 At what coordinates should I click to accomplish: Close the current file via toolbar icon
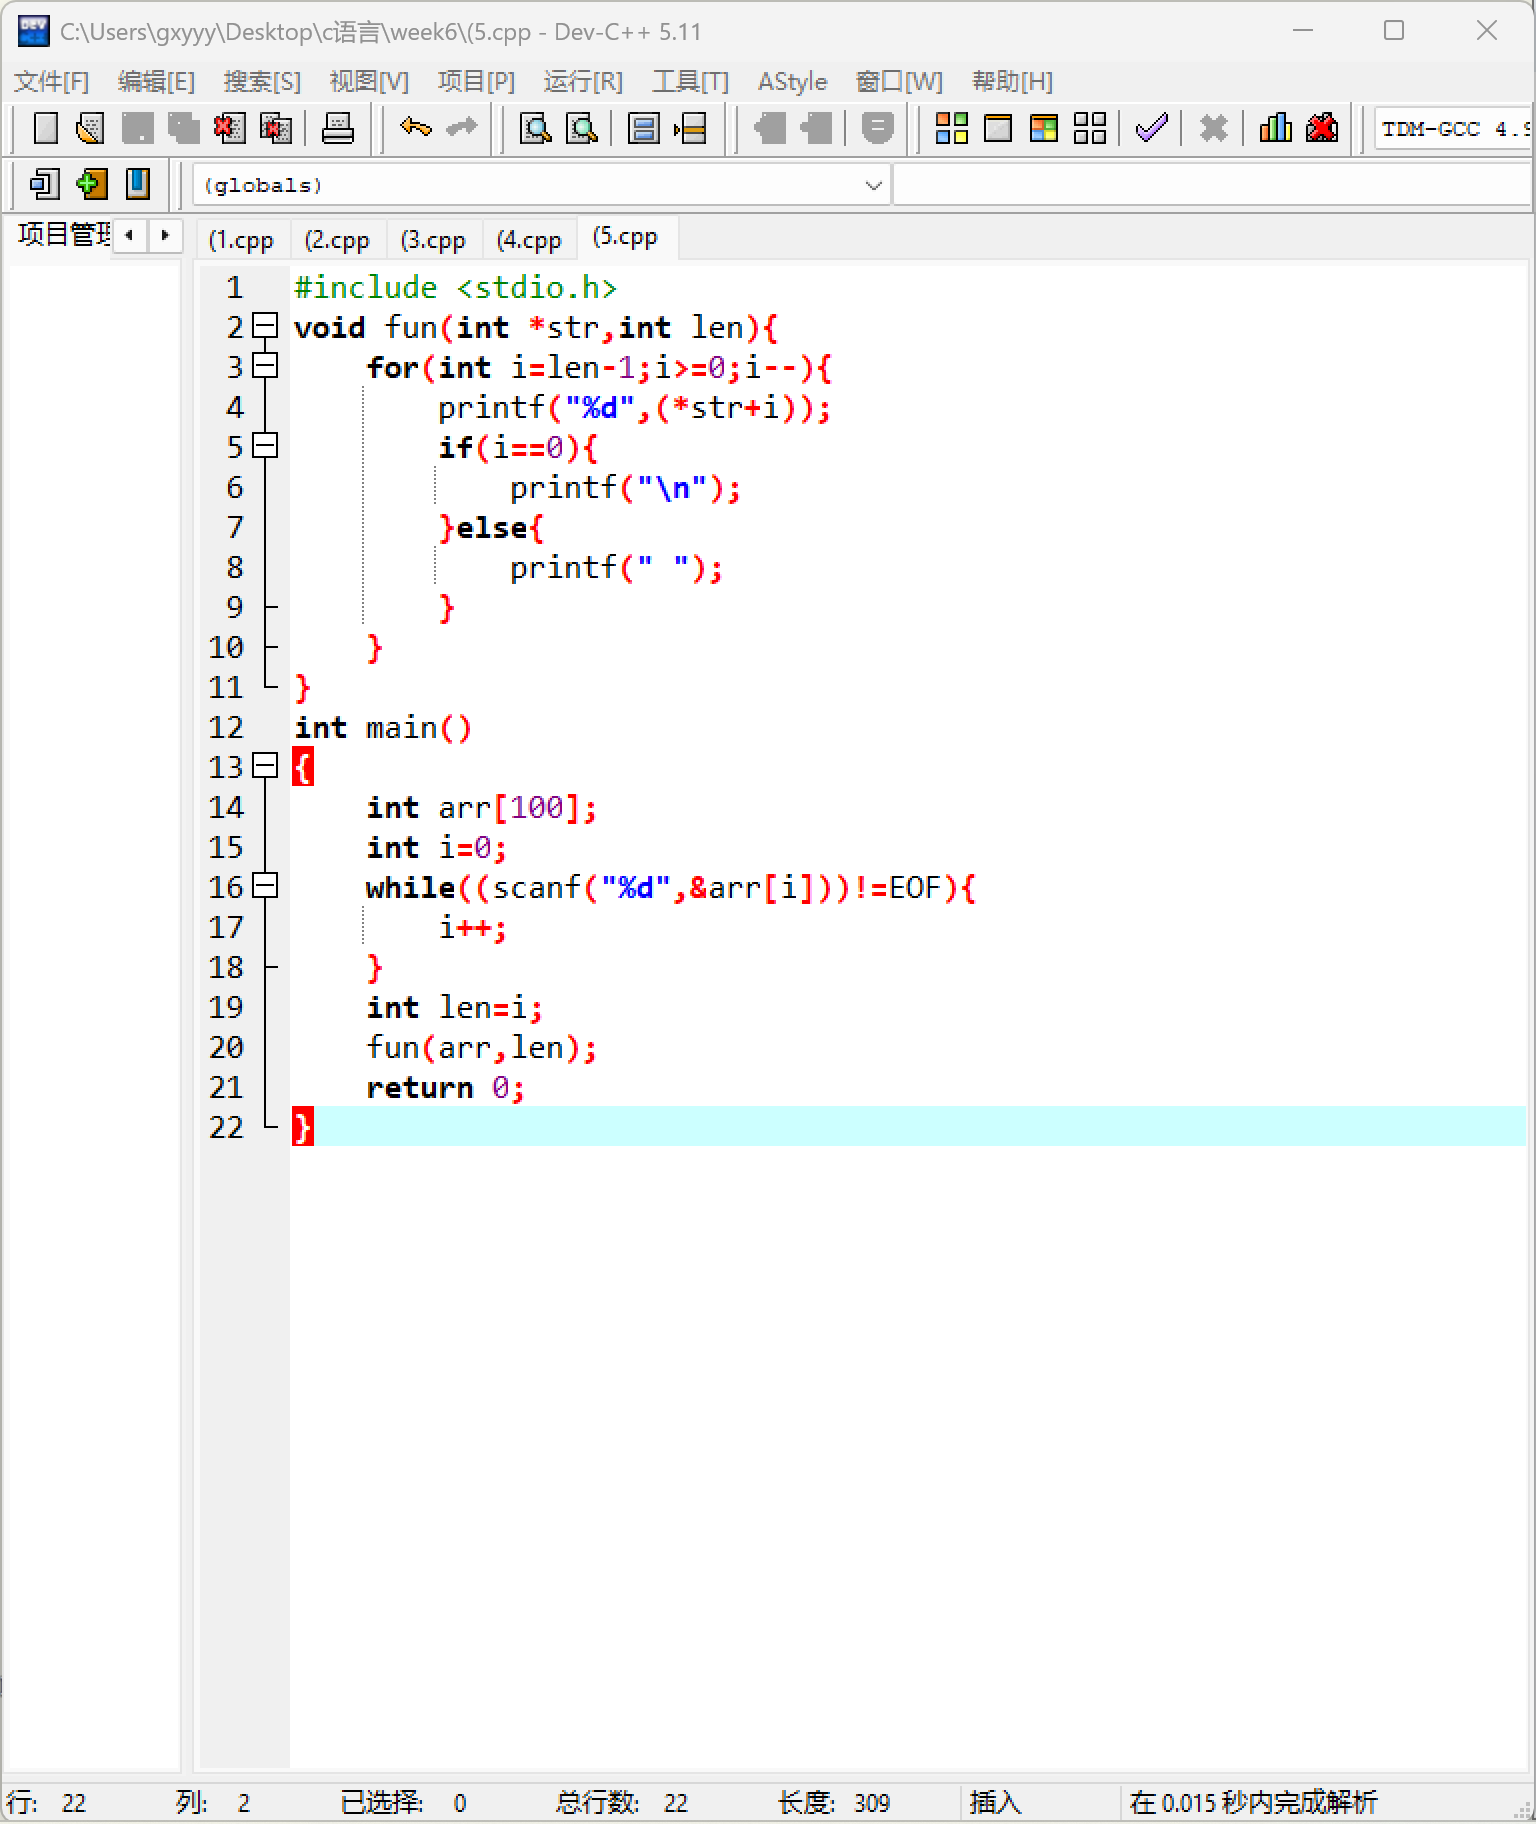pyautogui.click(x=229, y=128)
